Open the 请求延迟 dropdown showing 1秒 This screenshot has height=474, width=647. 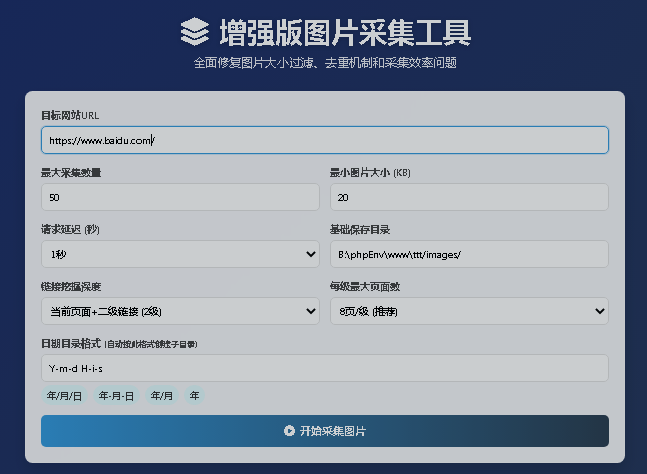pos(180,254)
